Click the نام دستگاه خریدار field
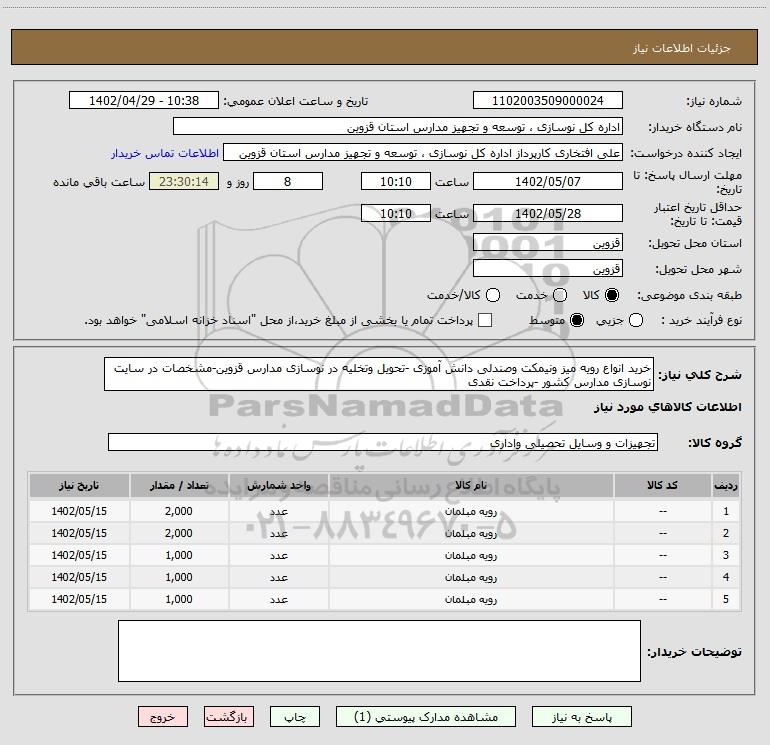The height and width of the screenshot is (745, 770). 398,126
